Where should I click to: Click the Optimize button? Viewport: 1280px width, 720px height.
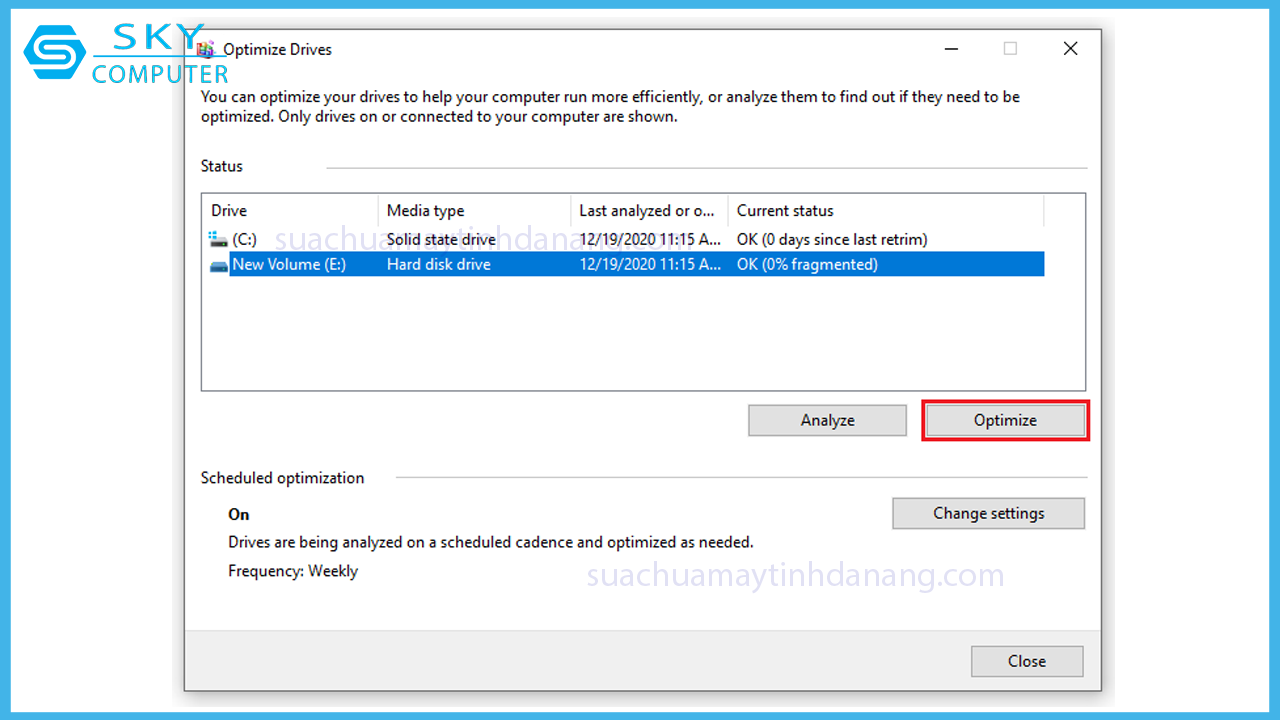1005,420
